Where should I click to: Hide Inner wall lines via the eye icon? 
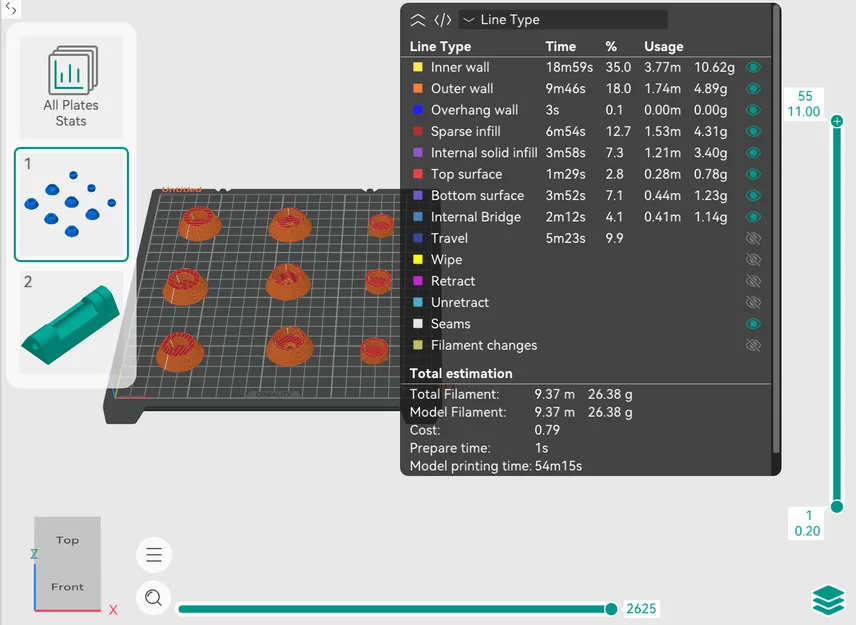(x=753, y=67)
